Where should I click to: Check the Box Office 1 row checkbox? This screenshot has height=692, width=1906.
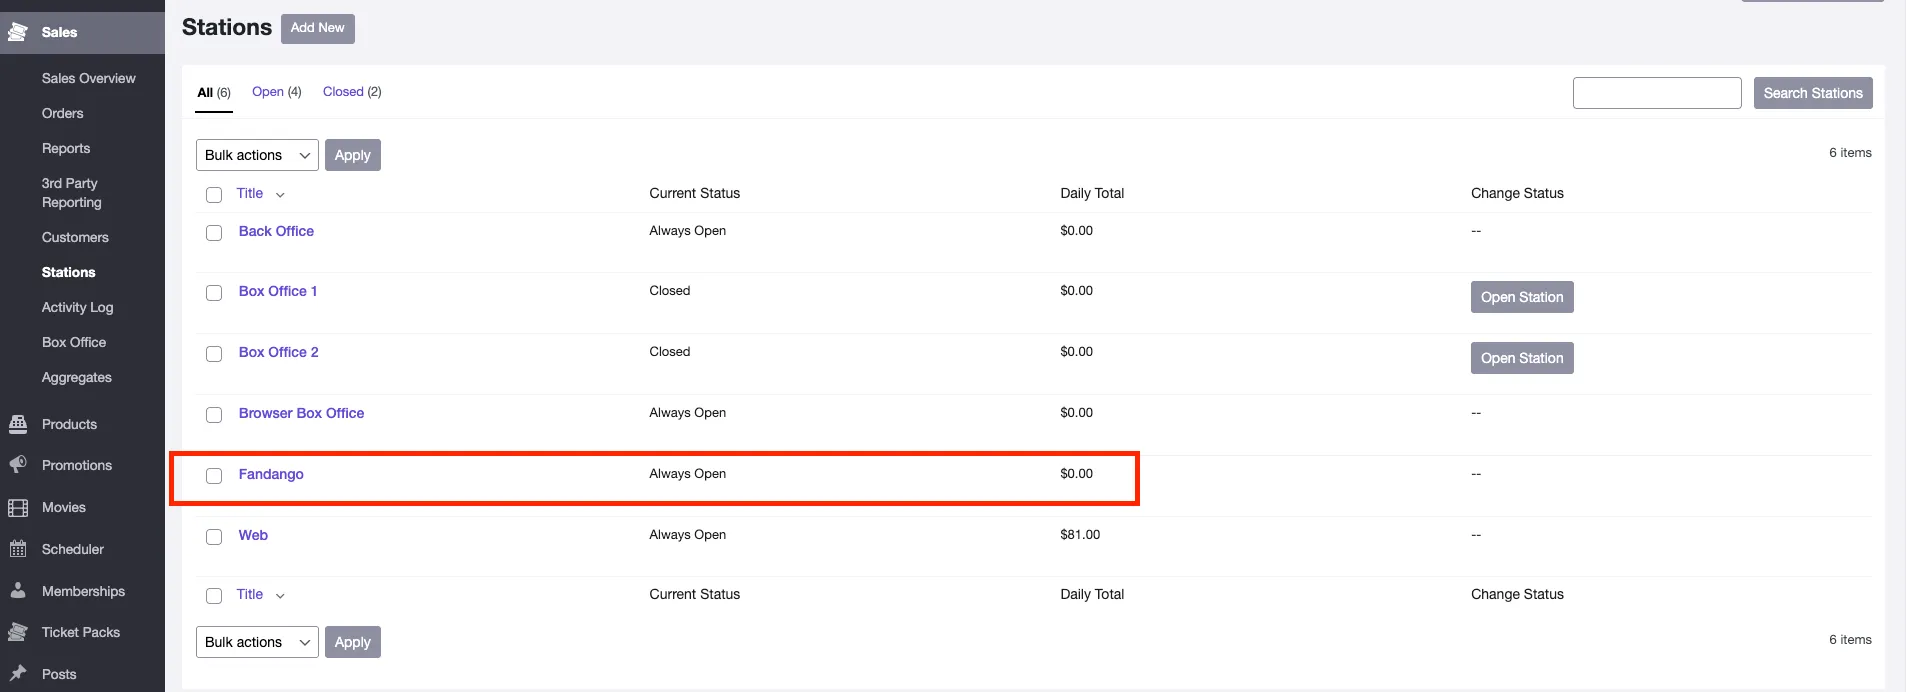214,293
